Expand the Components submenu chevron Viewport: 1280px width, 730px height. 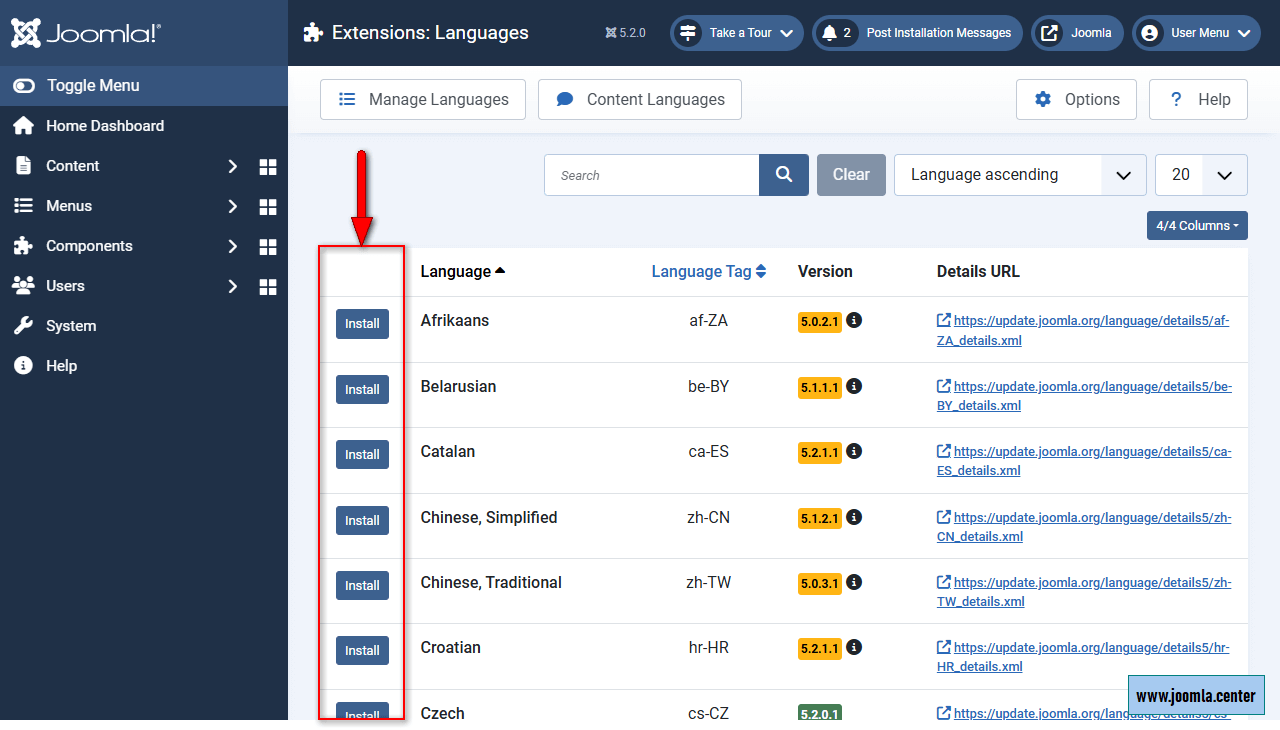pos(233,246)
